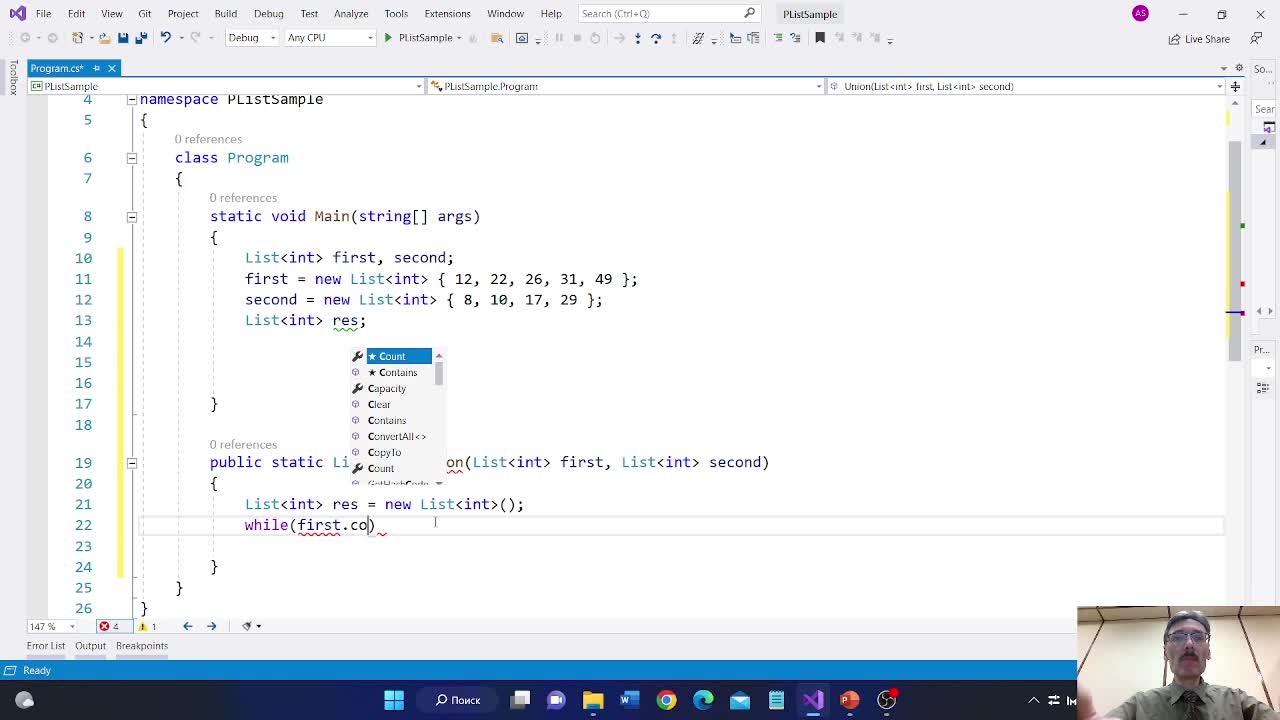Go to previous issue arrow
1280x720 pixels.
[x=187, y=626]
